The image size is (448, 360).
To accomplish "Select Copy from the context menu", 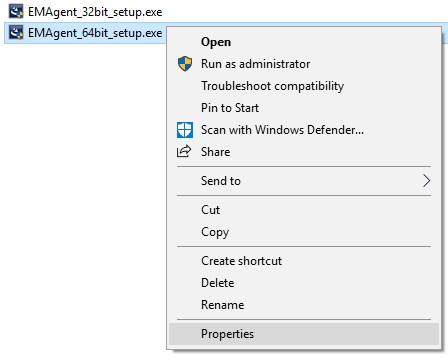I will (304, 232).
